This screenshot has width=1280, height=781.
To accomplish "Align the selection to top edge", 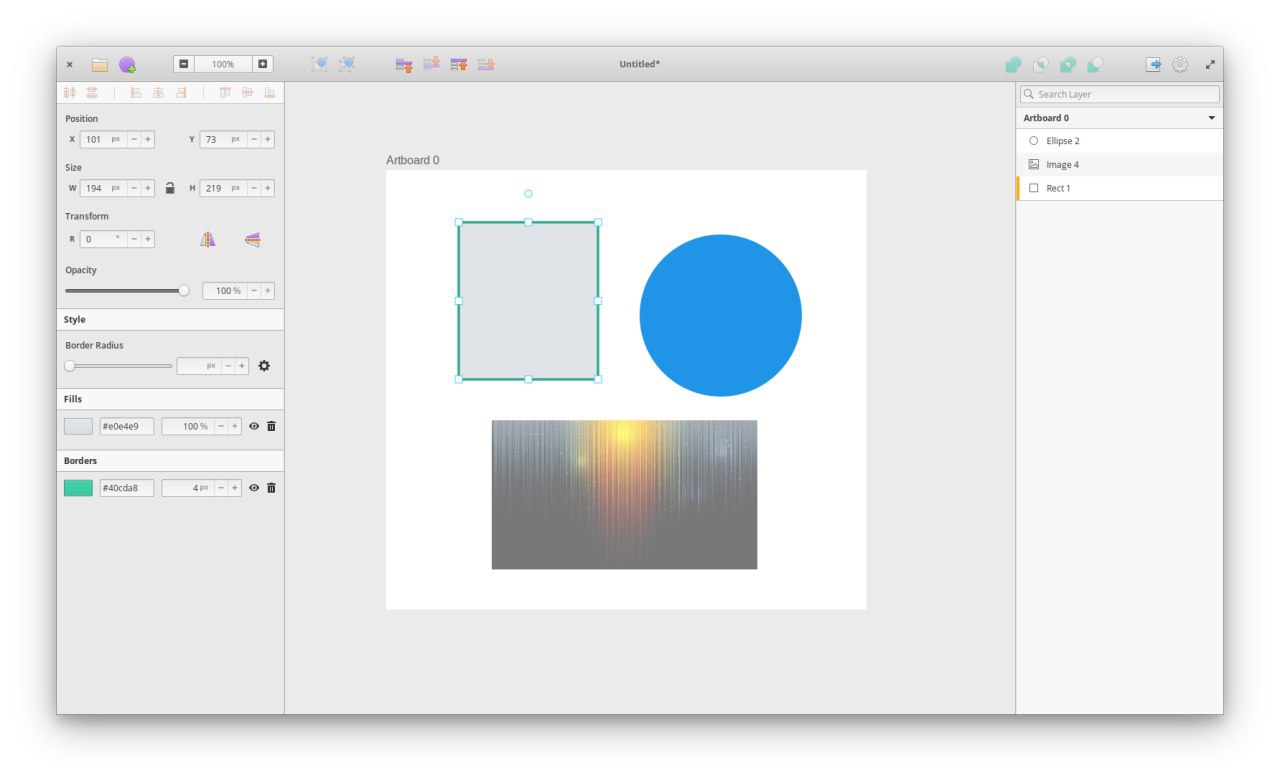I will (225, 92).
